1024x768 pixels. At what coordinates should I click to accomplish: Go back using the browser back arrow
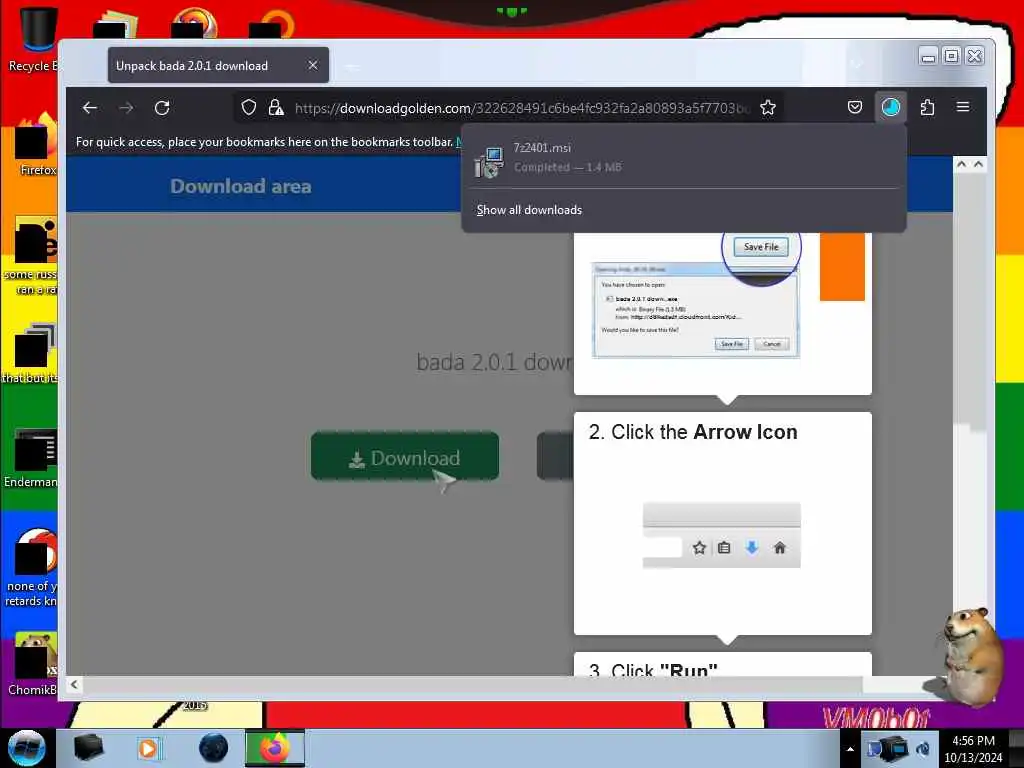click(89, 108)
